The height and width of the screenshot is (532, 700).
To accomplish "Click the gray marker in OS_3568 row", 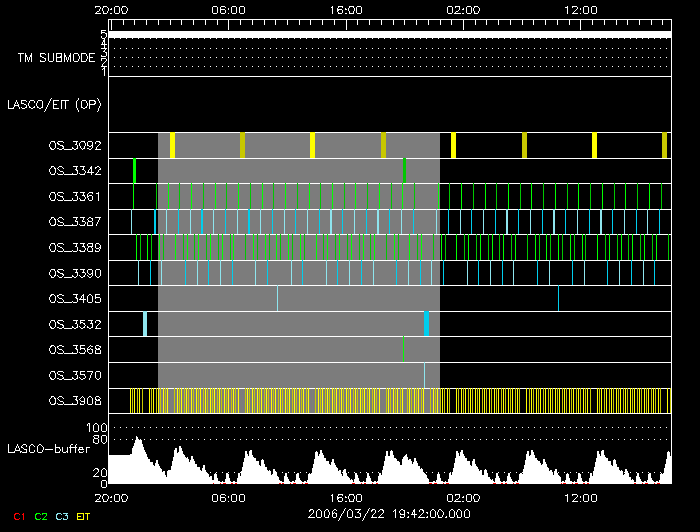I will coord(403,349).
